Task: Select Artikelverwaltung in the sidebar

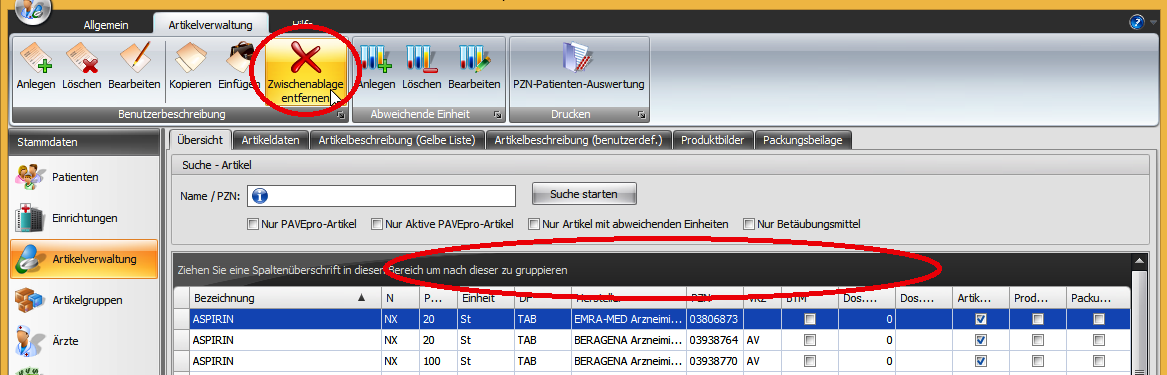Action: [84, 259]
